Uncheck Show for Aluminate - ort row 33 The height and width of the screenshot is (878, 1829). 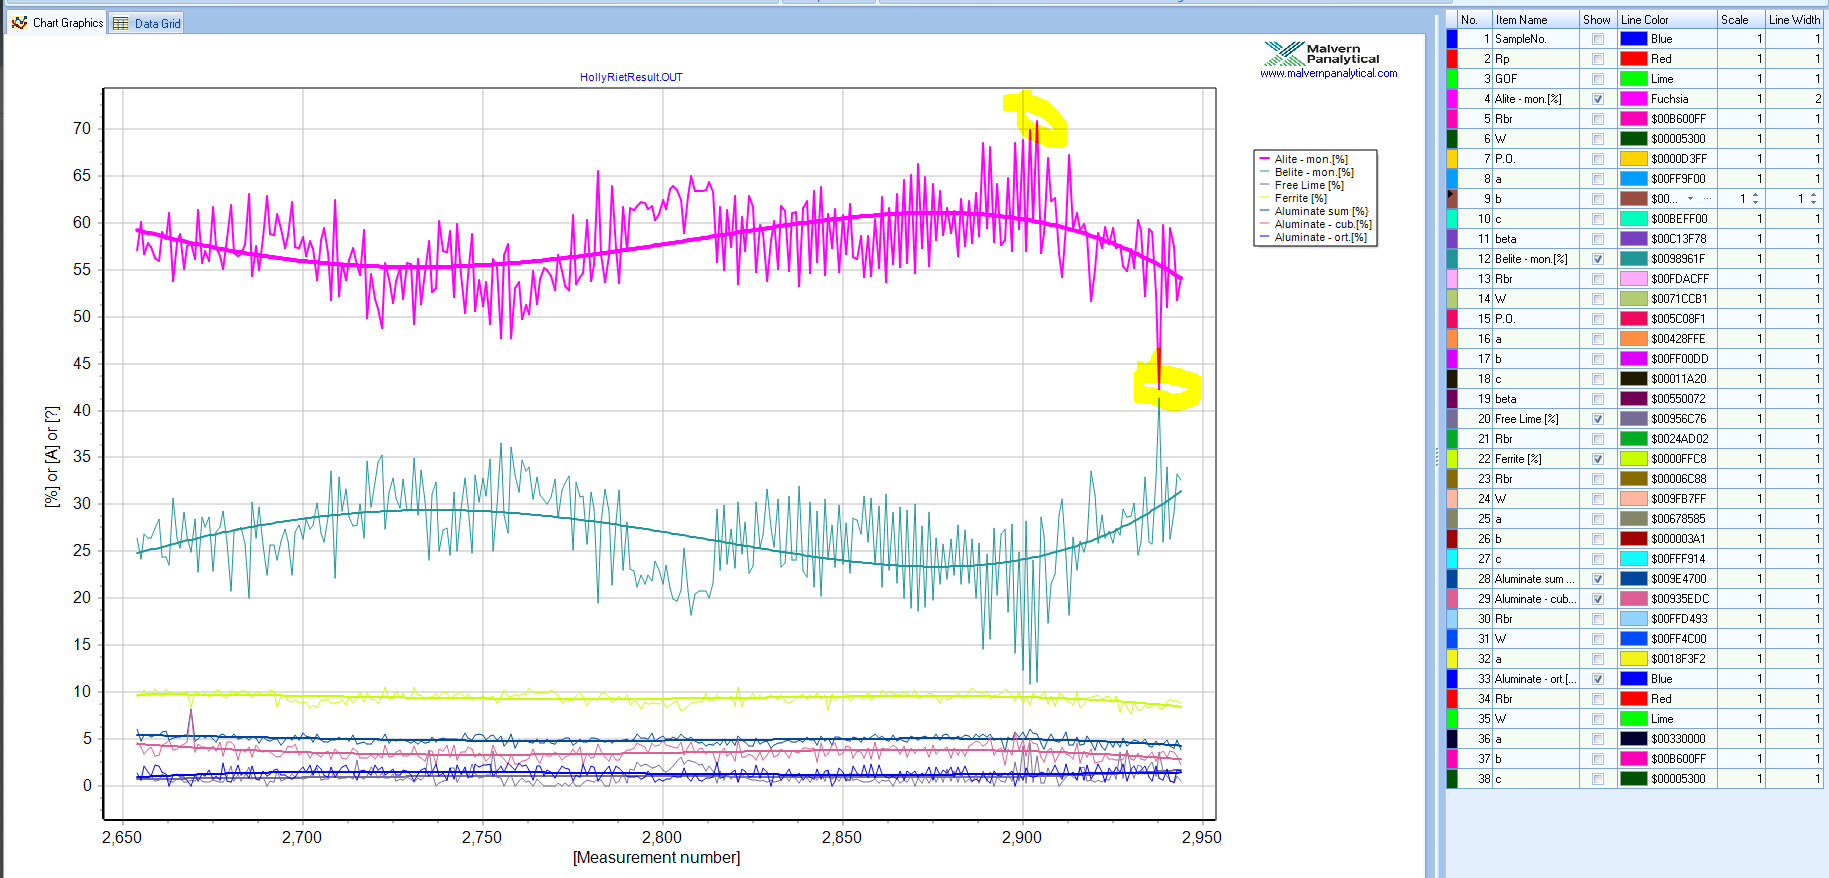[1598, 679]
